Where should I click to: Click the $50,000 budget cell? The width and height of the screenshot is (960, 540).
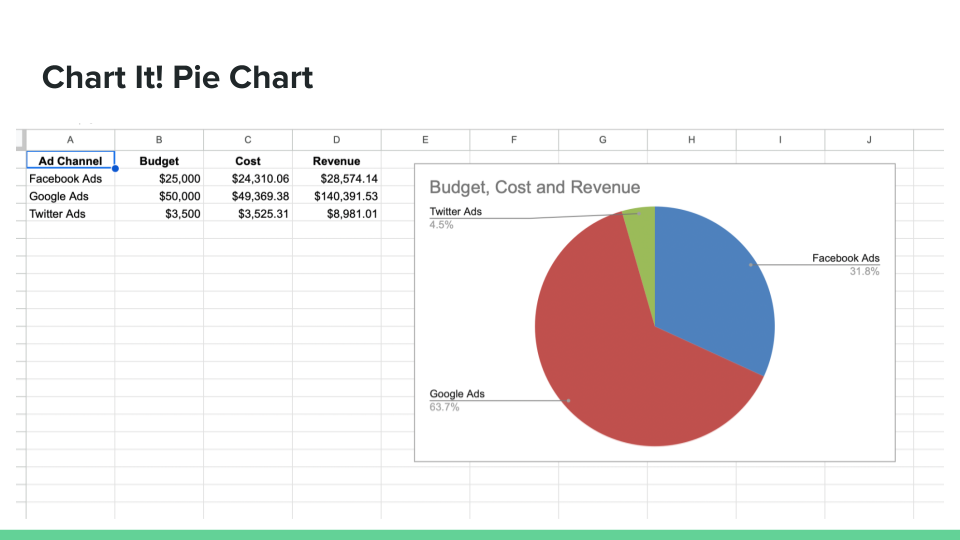tap(159, 196)
